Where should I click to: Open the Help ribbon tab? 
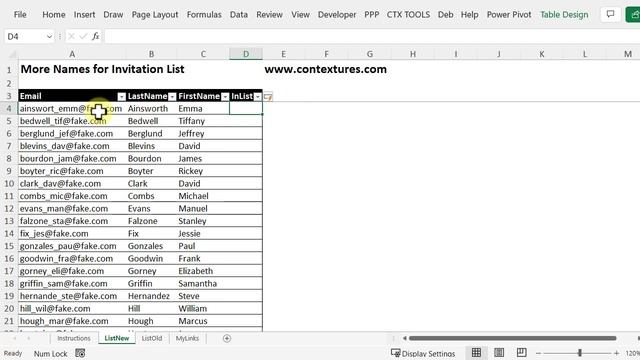click(469, 15)
